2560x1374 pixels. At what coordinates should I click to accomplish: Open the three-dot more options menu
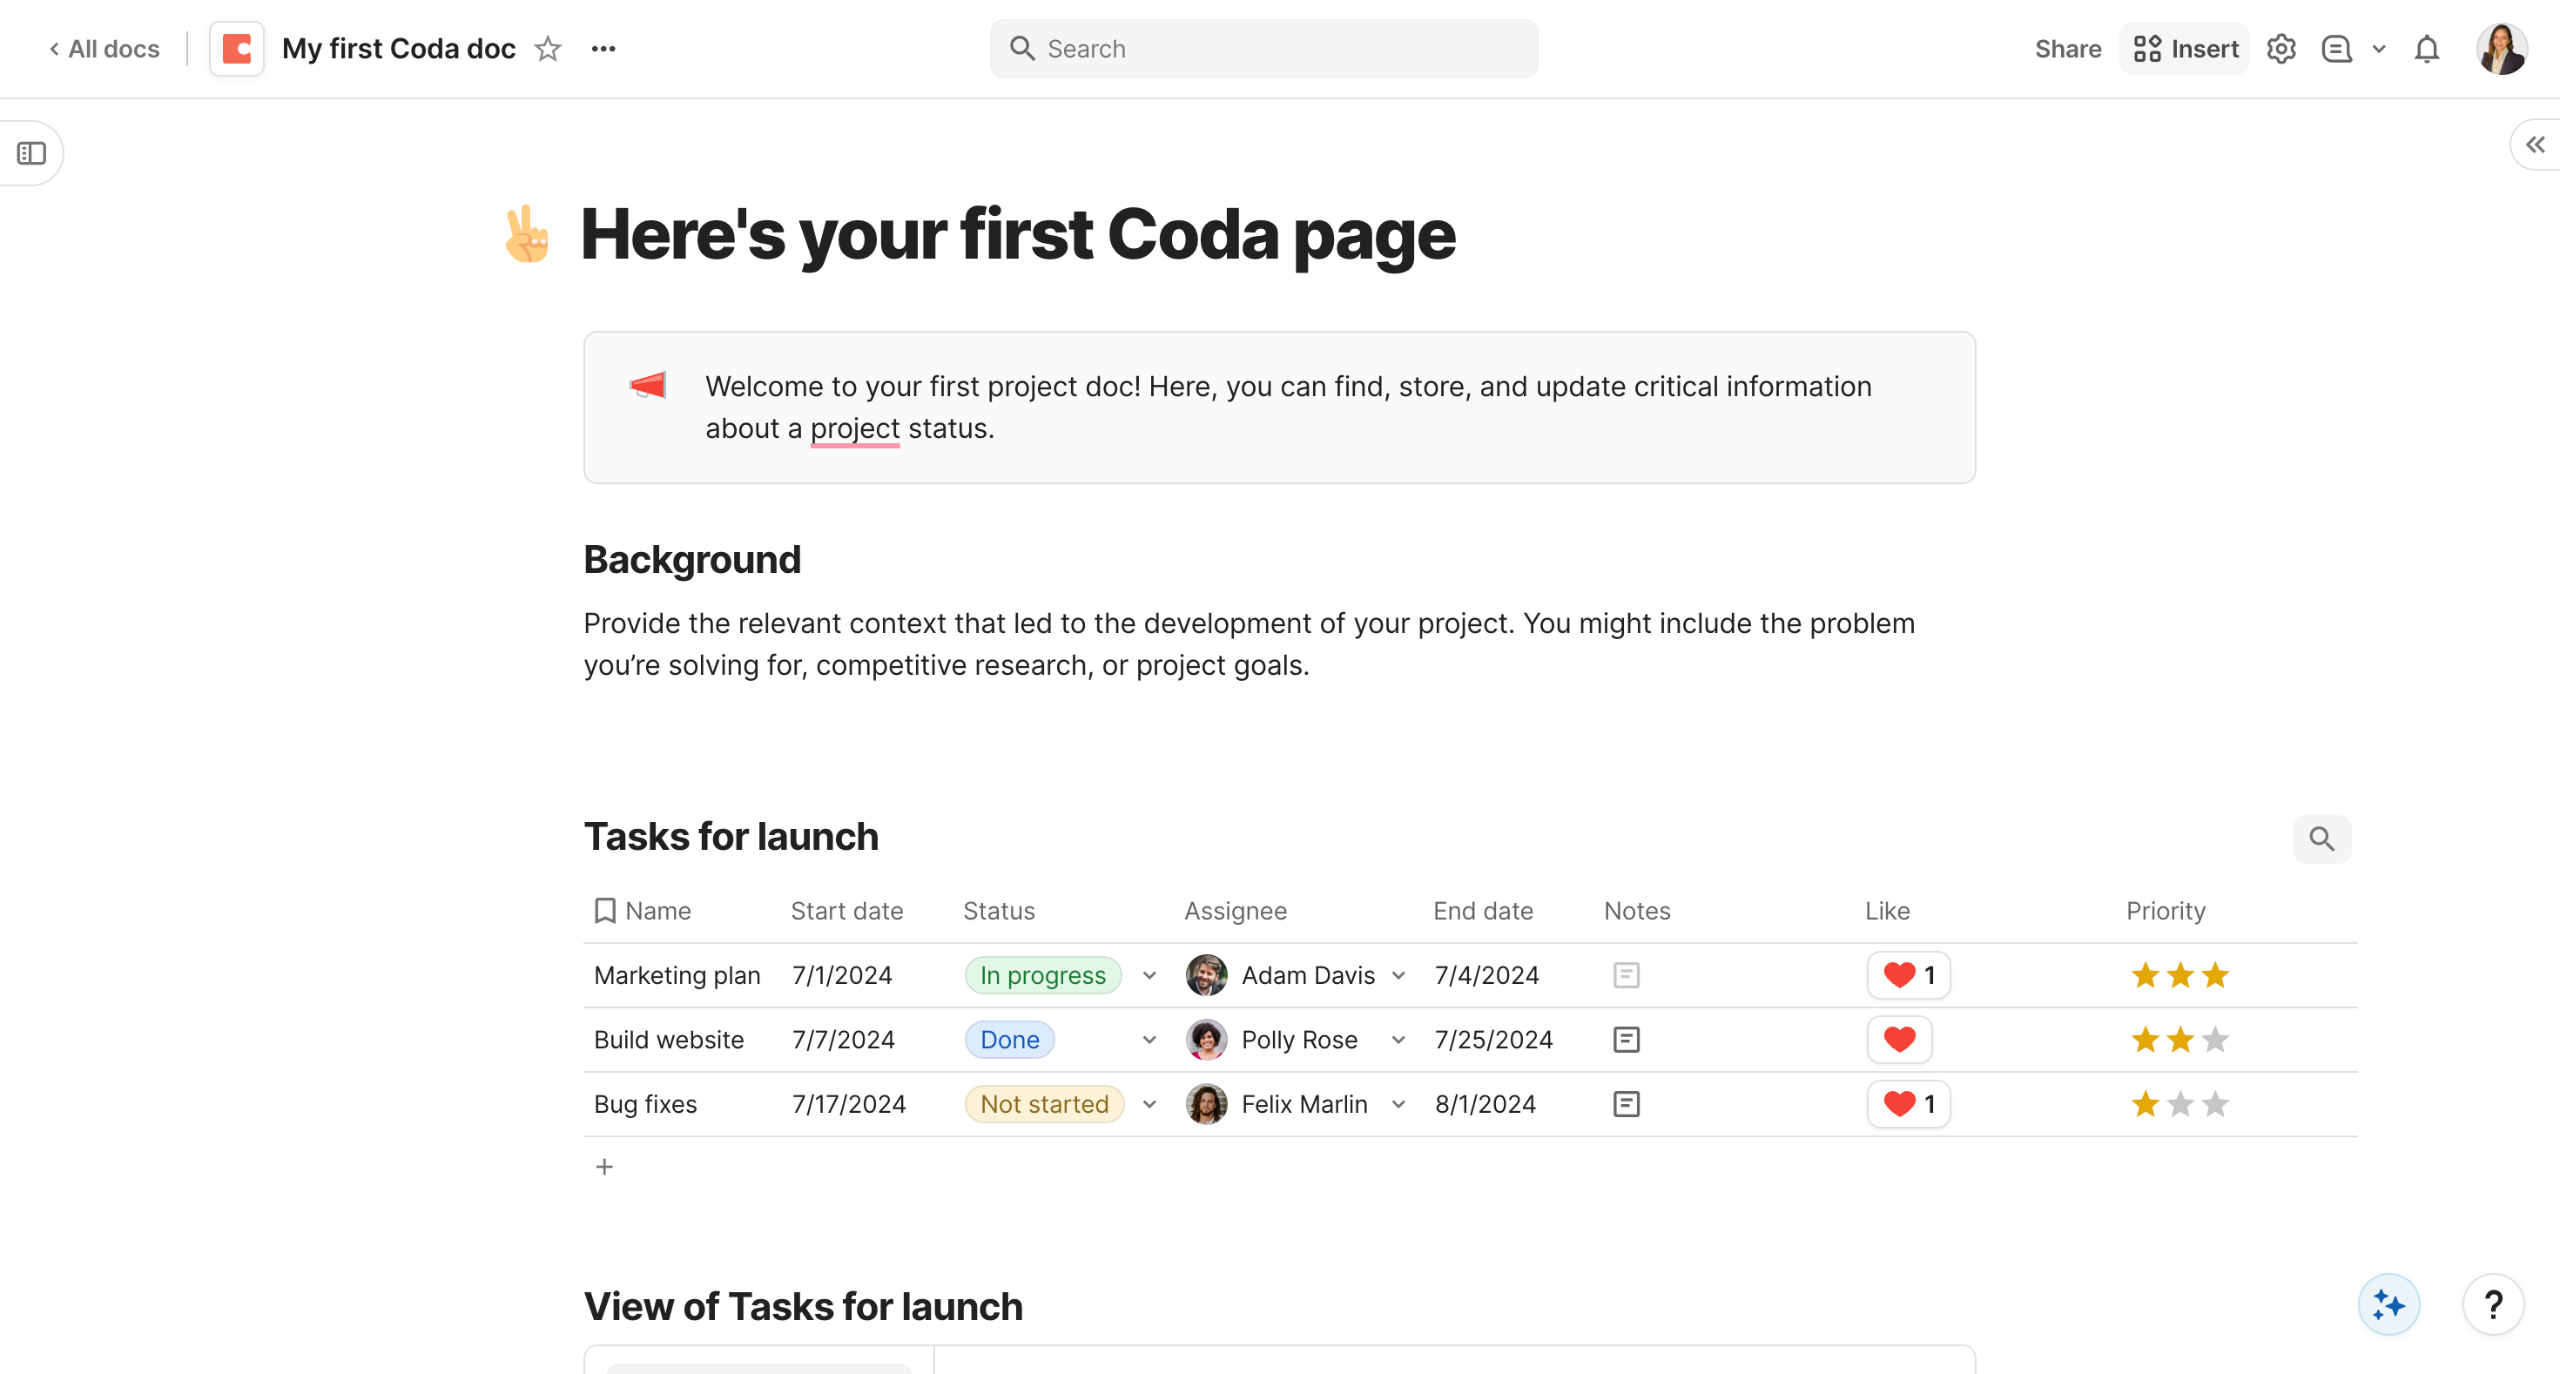tap(603, 49)
